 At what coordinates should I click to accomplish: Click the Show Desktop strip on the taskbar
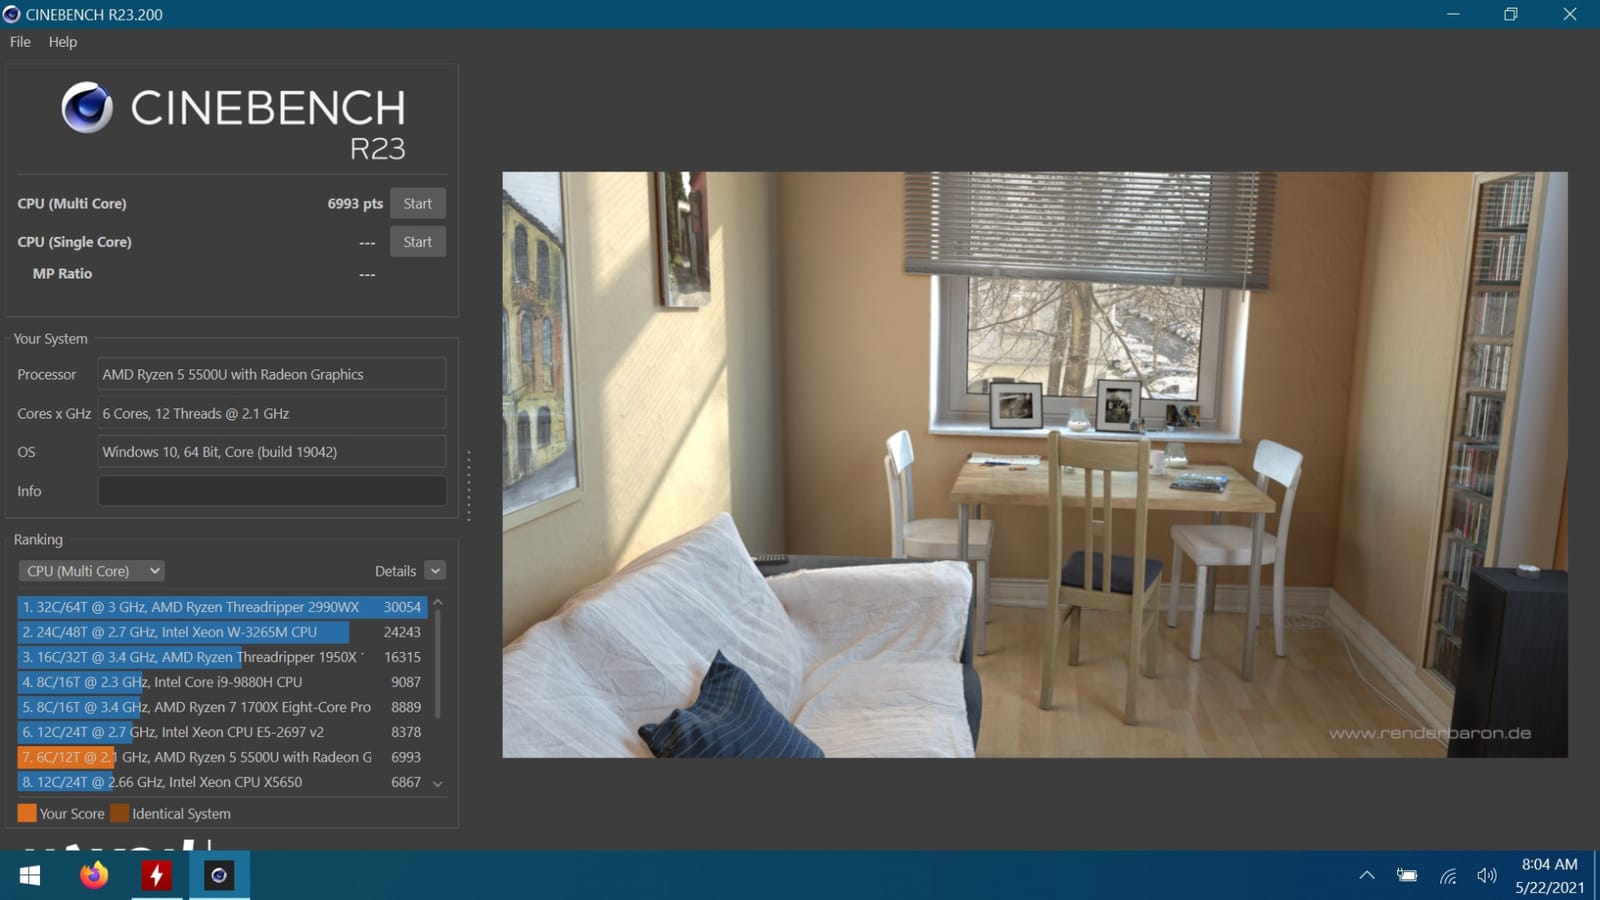[1596, 876]
